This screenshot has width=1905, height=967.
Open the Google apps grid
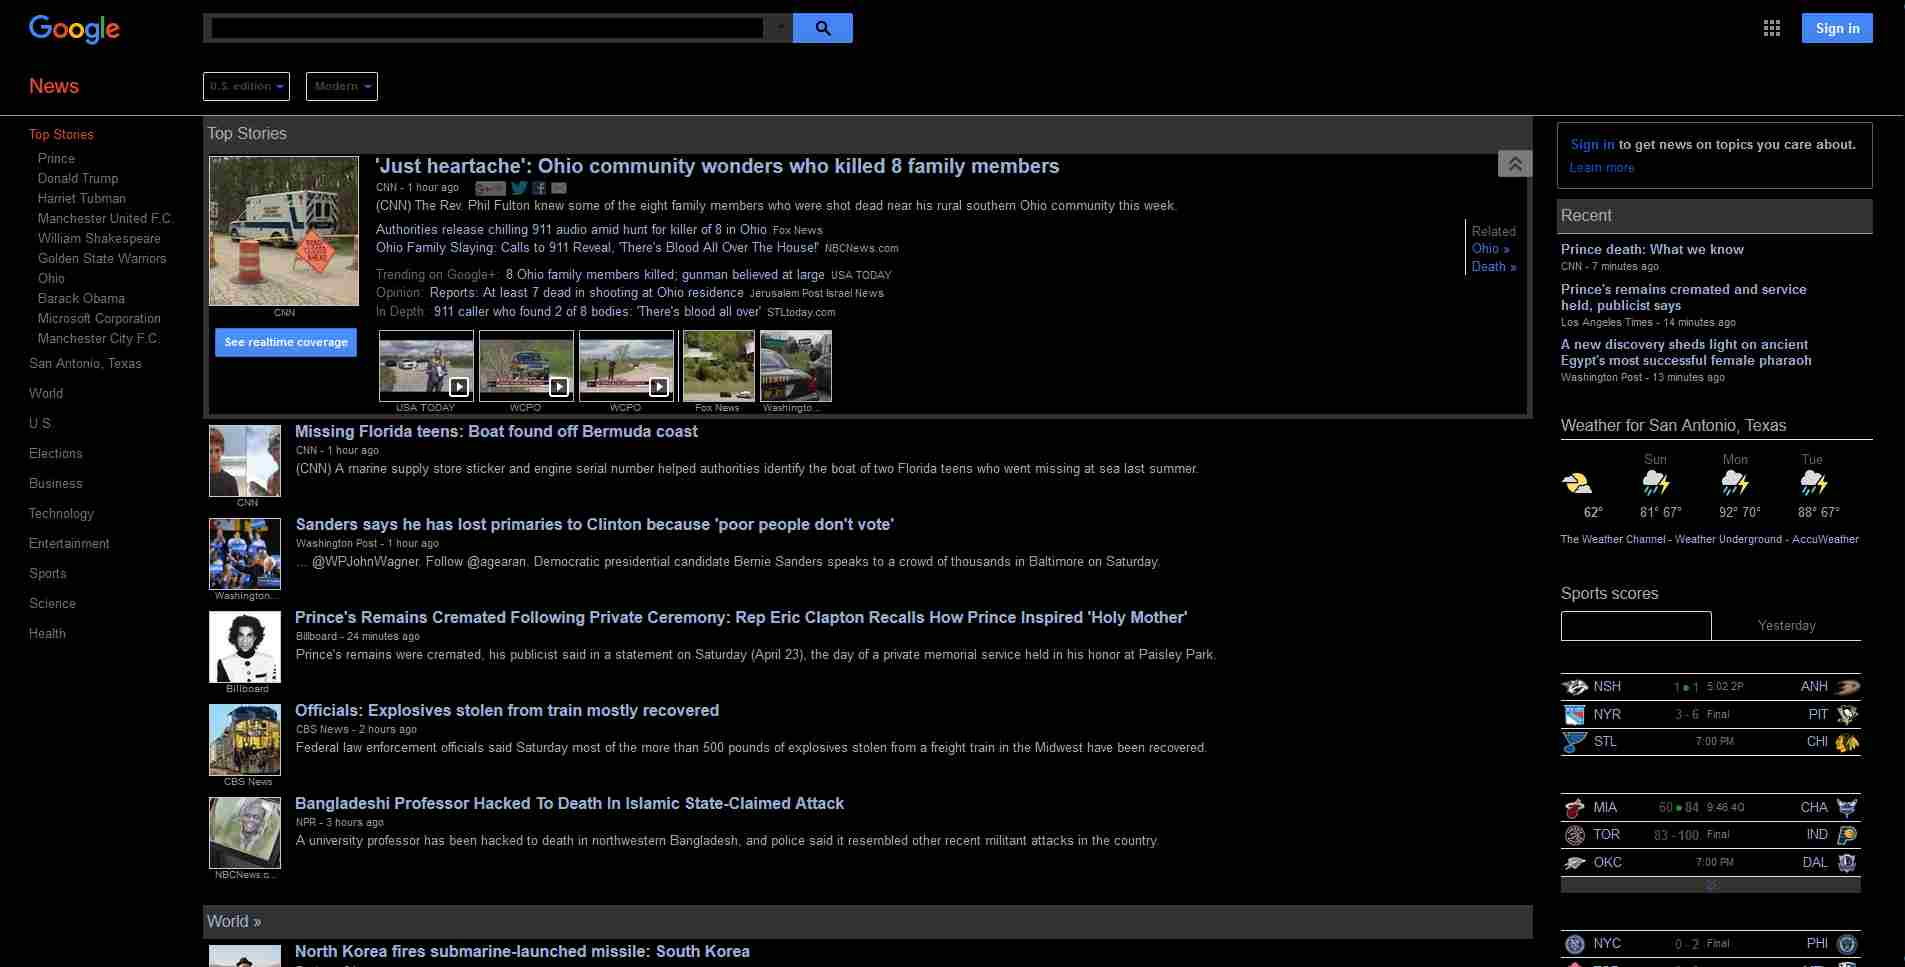click(x=1772, y=28)
